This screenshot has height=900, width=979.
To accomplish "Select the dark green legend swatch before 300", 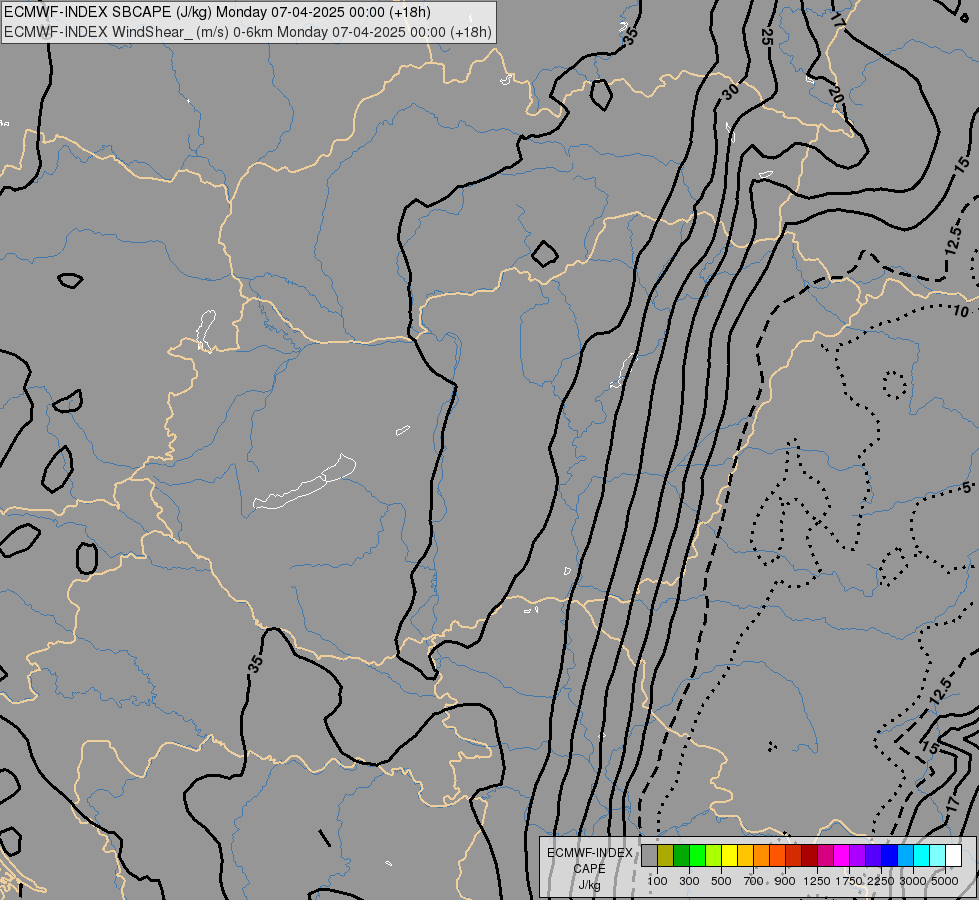I will pos(681,855).
